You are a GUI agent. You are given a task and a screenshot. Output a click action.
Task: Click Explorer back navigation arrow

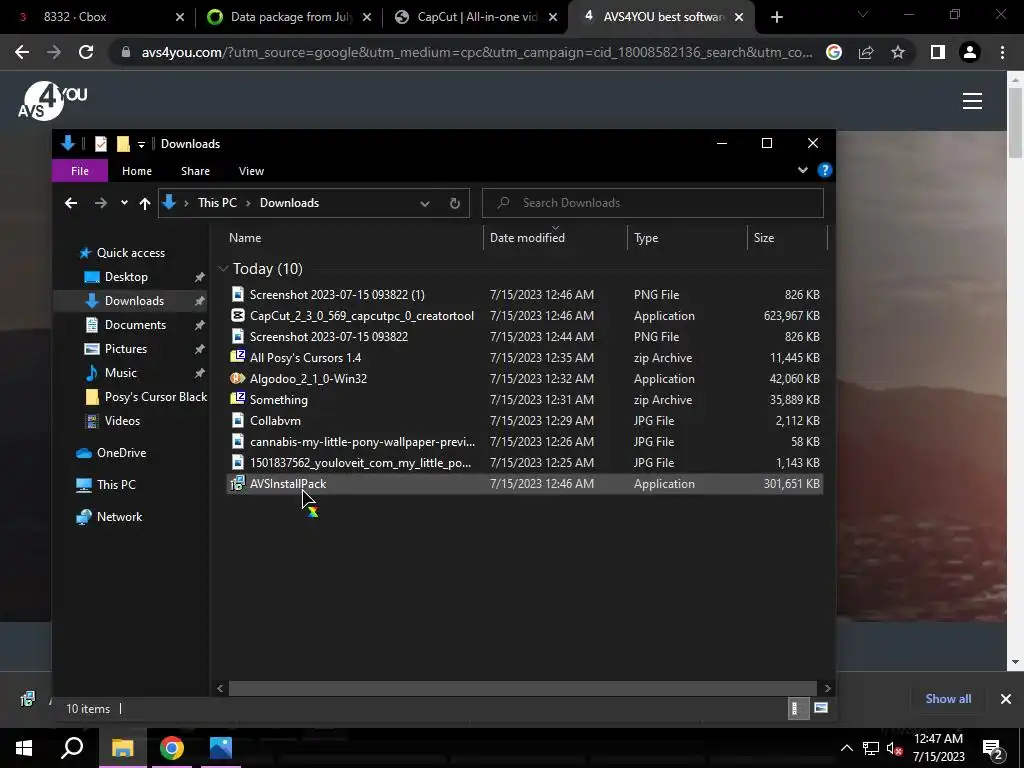(x=71, y=203)
